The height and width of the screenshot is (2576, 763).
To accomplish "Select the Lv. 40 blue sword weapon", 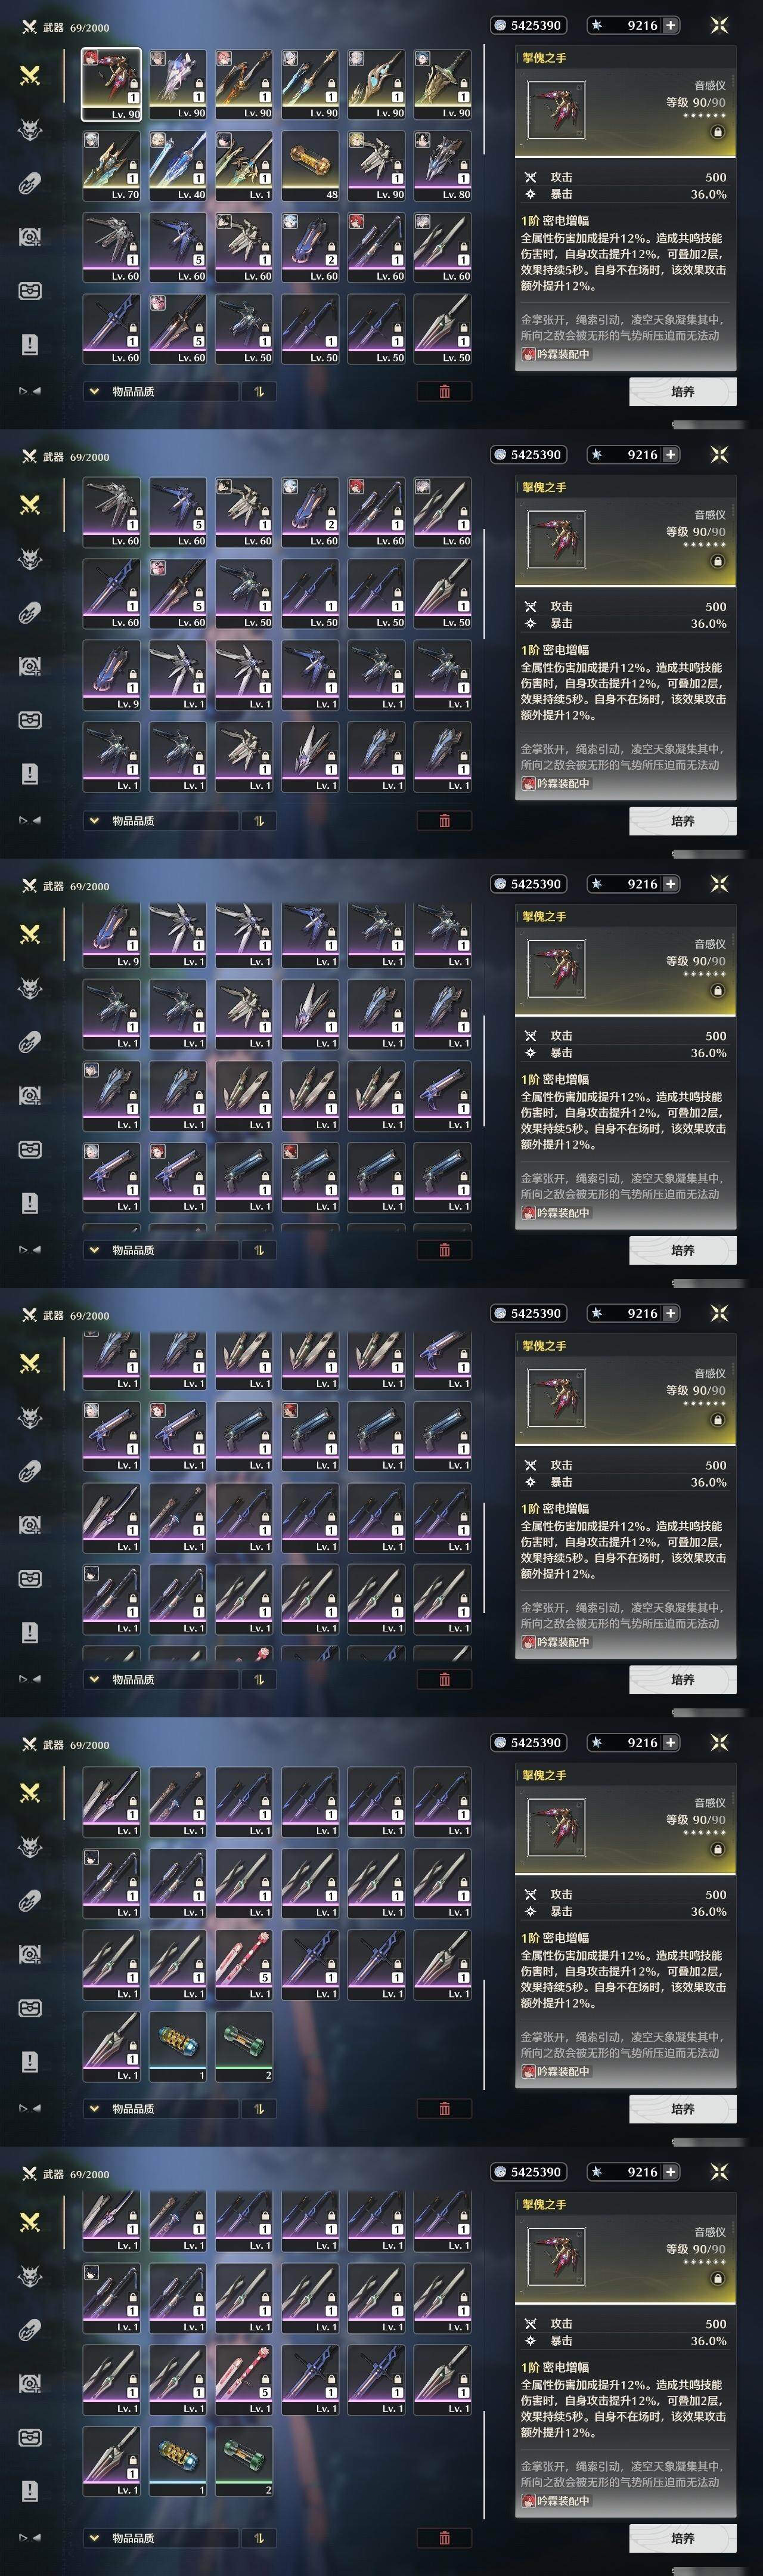I will pos(178,166).
